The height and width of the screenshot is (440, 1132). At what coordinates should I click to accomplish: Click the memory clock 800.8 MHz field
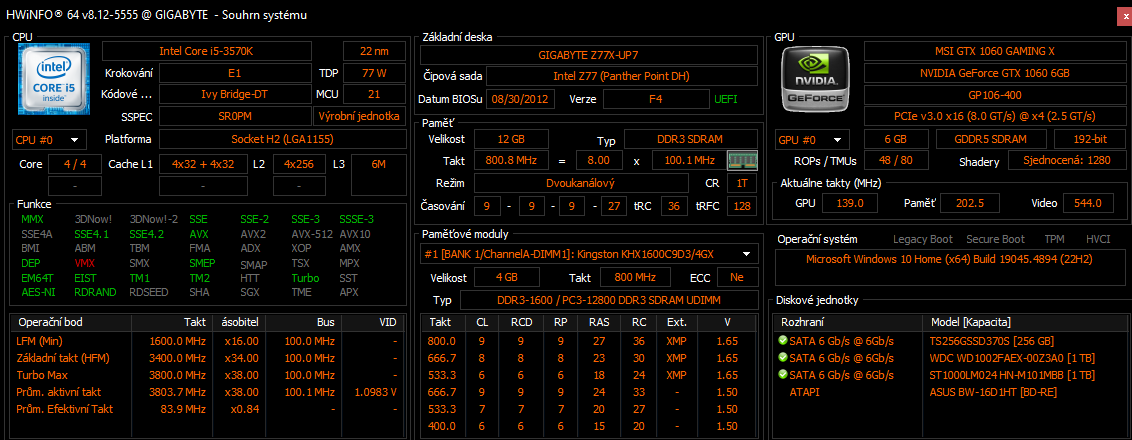coord(511,160)
